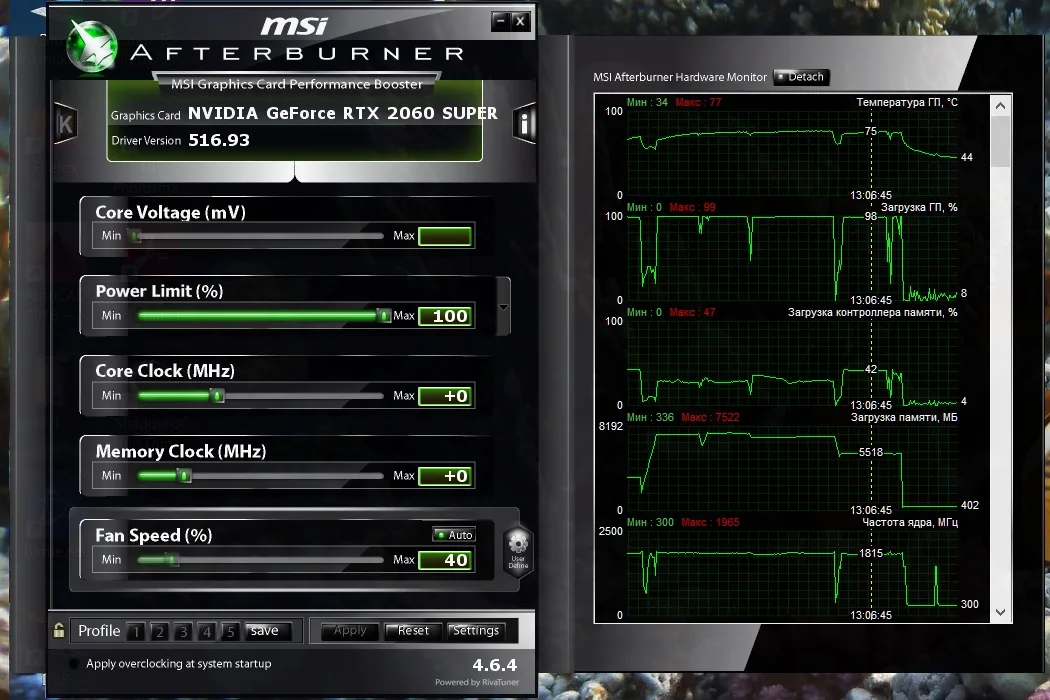Click the monitor scrollbar up arrow
Screen dimensions: 1050x700
1000,105
